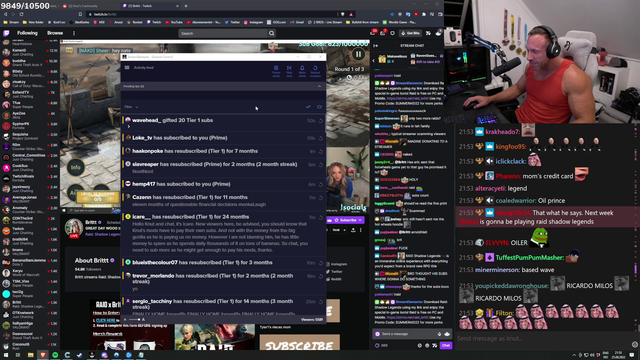Screen dimensions: 640x360
Task: Click the Twitch logo home icon
Action: pyautogui.click(x=6, y=33)
